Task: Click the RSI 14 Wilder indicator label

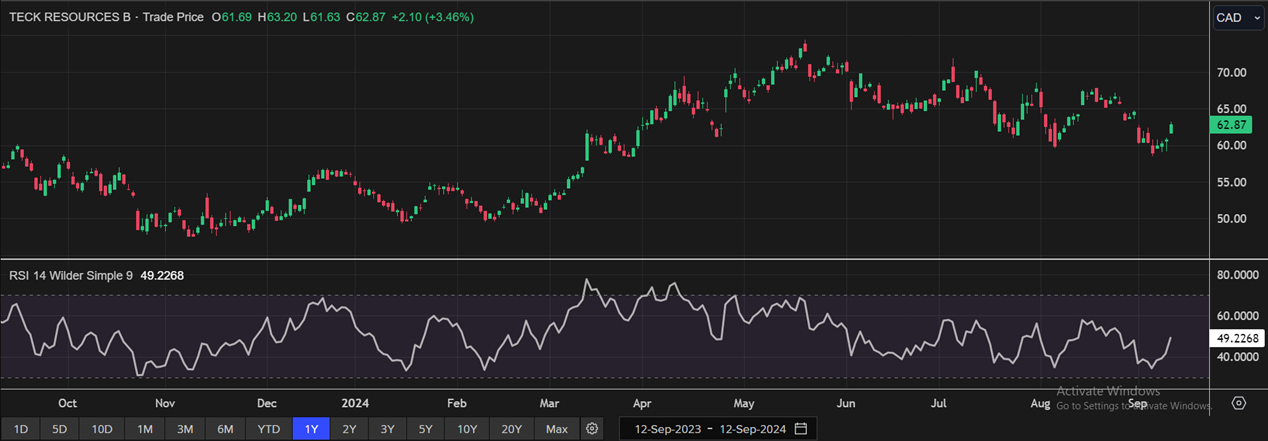Action: 71,275
